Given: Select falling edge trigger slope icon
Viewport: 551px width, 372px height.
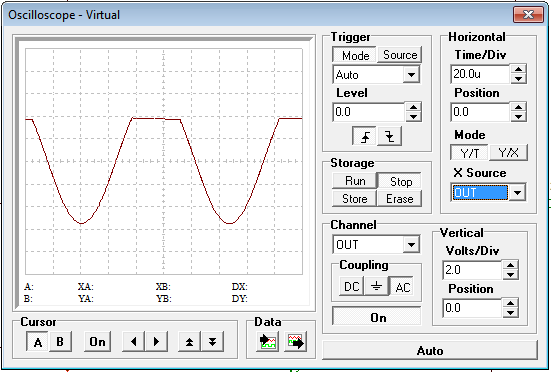Looking at the screenshot, I should tap(389, 136).
